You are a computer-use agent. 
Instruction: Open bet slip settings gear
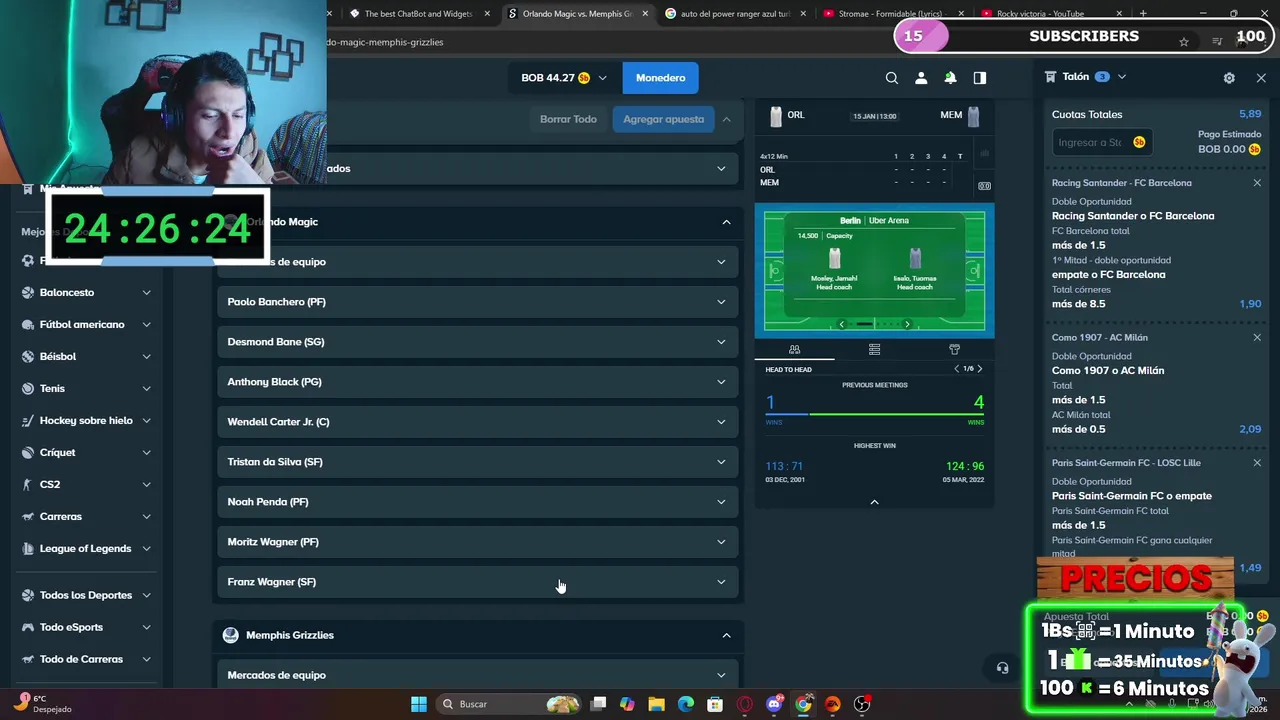coord(1229,78)
